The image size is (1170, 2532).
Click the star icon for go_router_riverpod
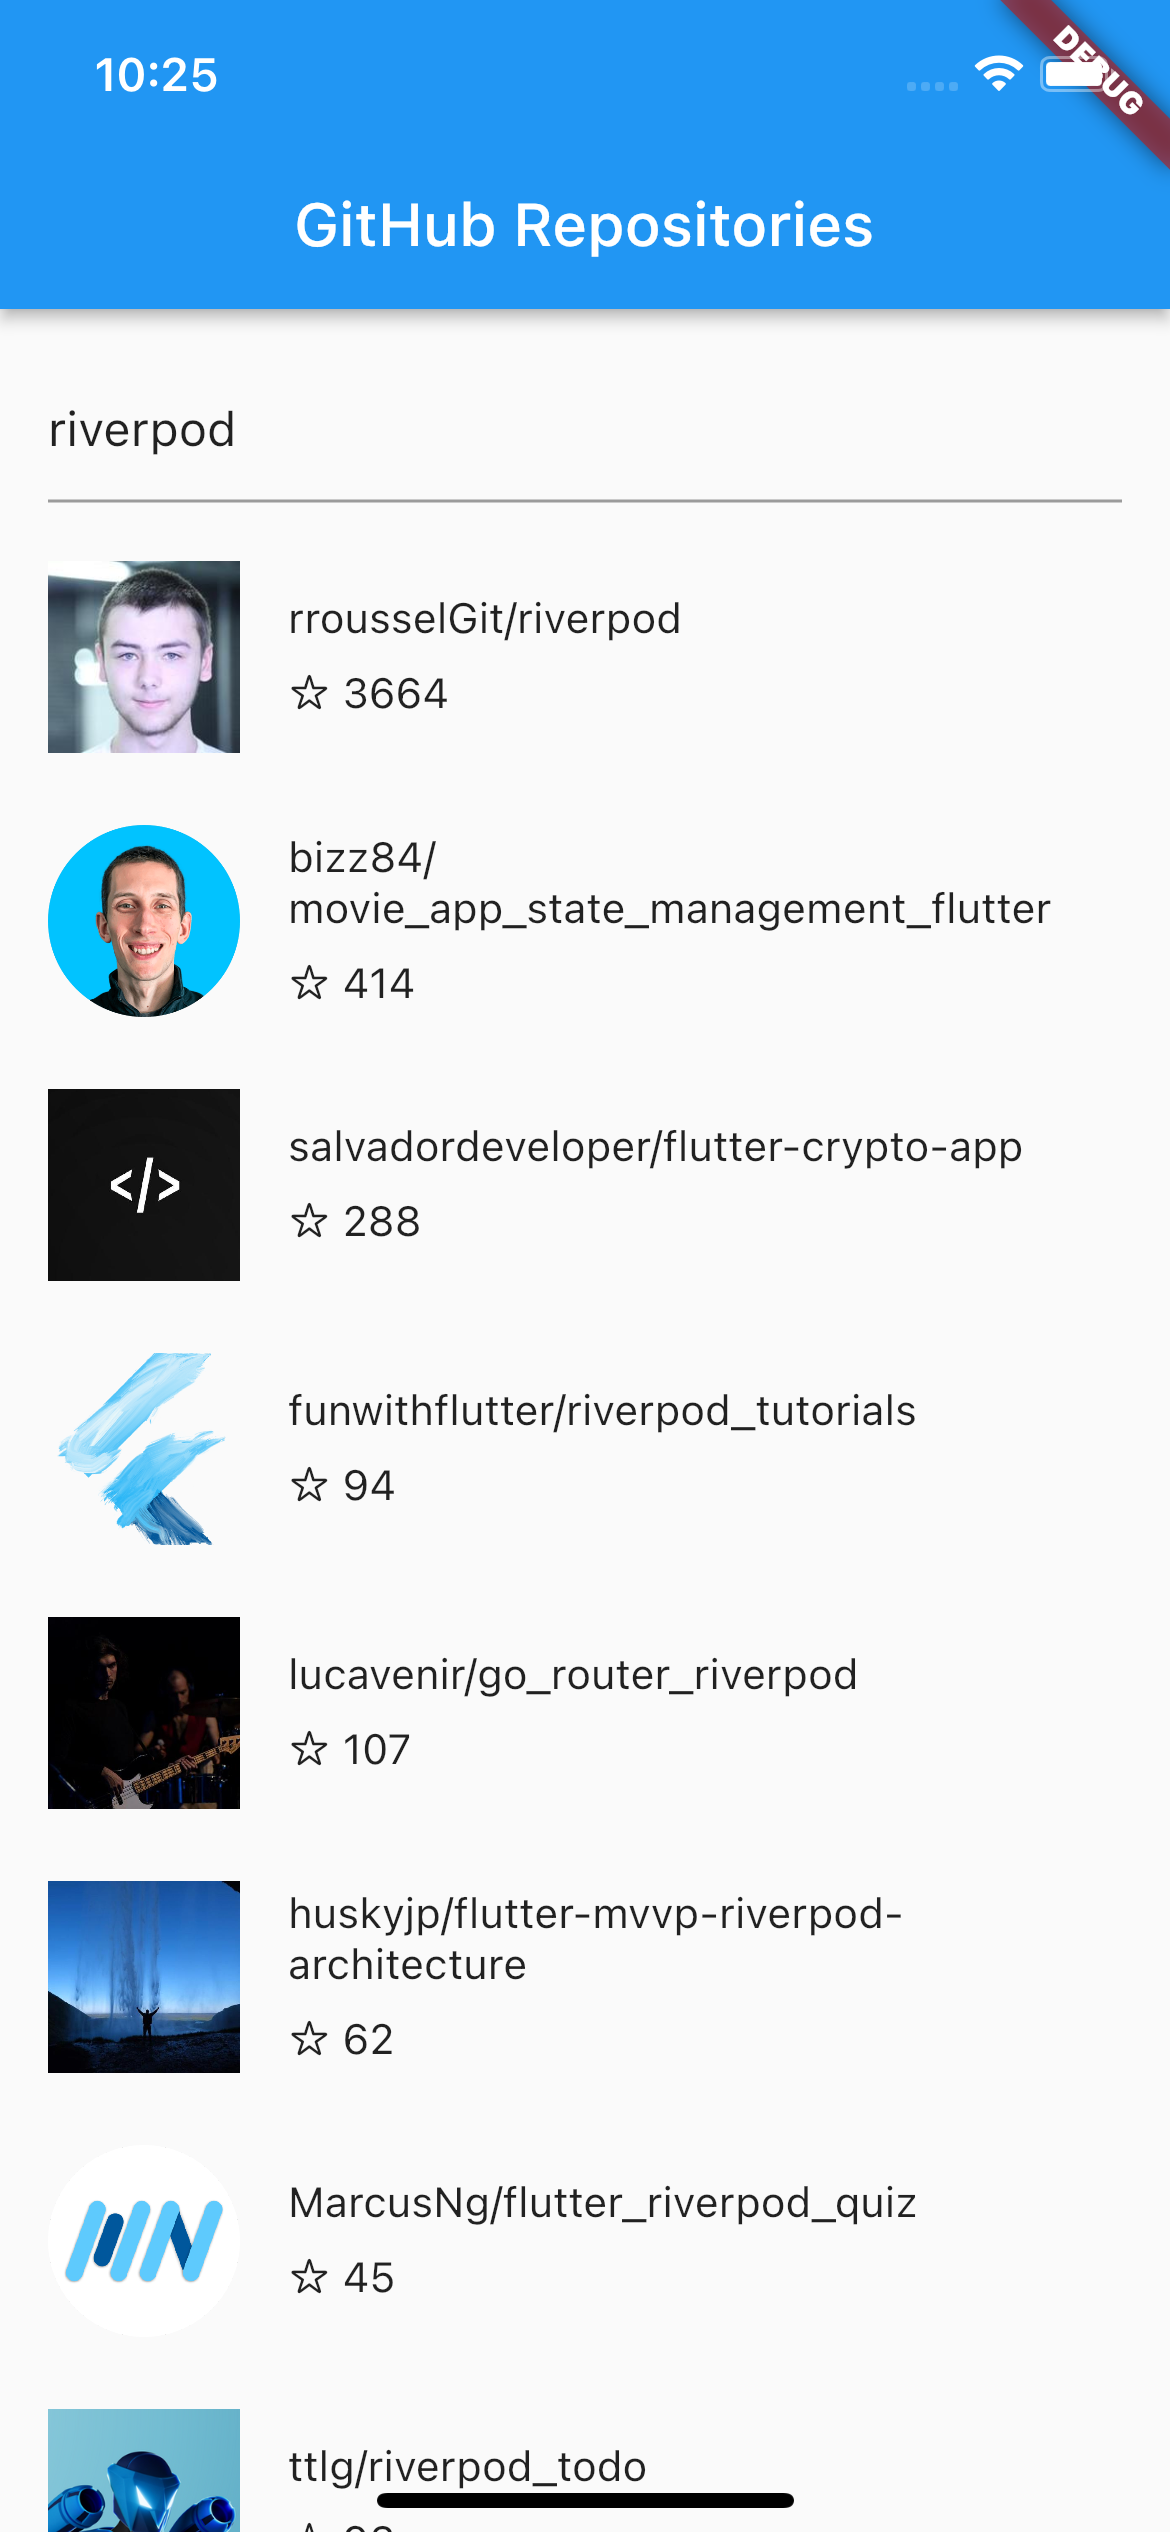pyautogui.click(x=311, y=1749)
